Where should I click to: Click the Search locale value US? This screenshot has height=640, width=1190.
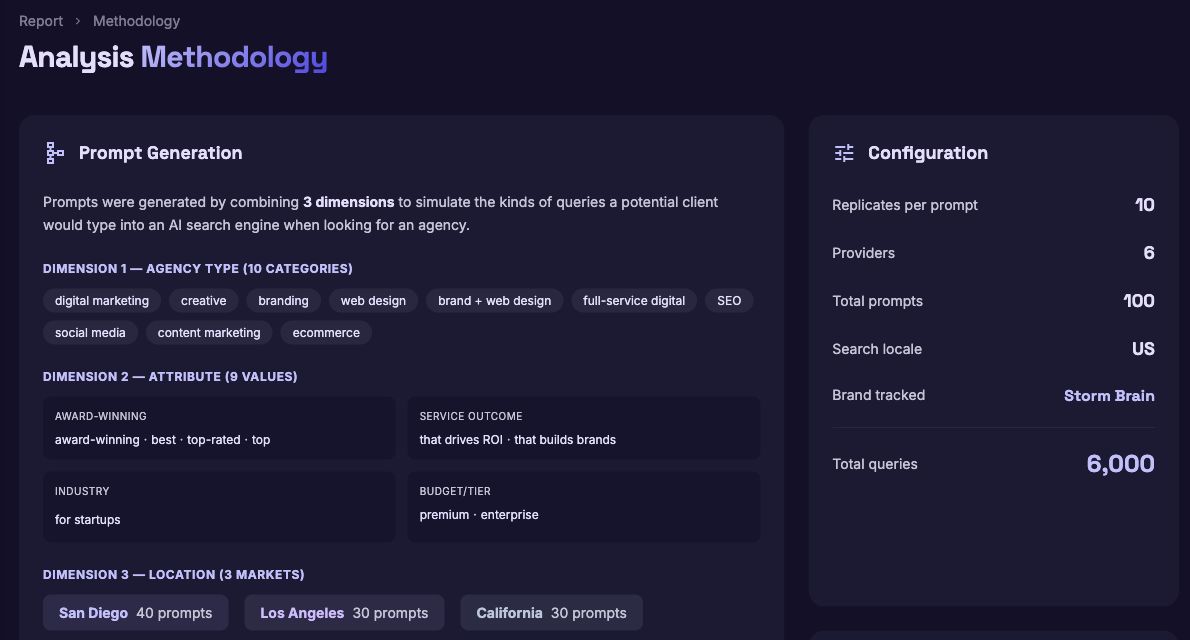point(1143,348)
